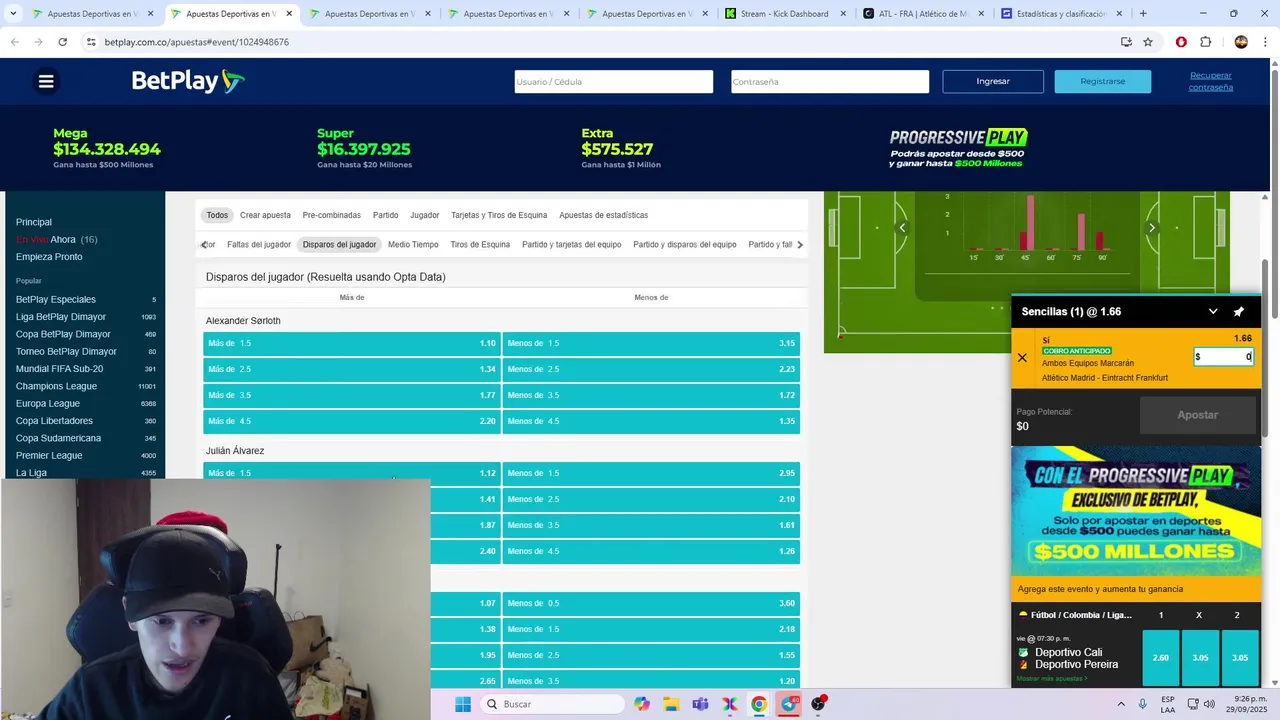The image size is (1280, 720).
Task: Open File Explorer from taskbar
Action: [670, 704]
